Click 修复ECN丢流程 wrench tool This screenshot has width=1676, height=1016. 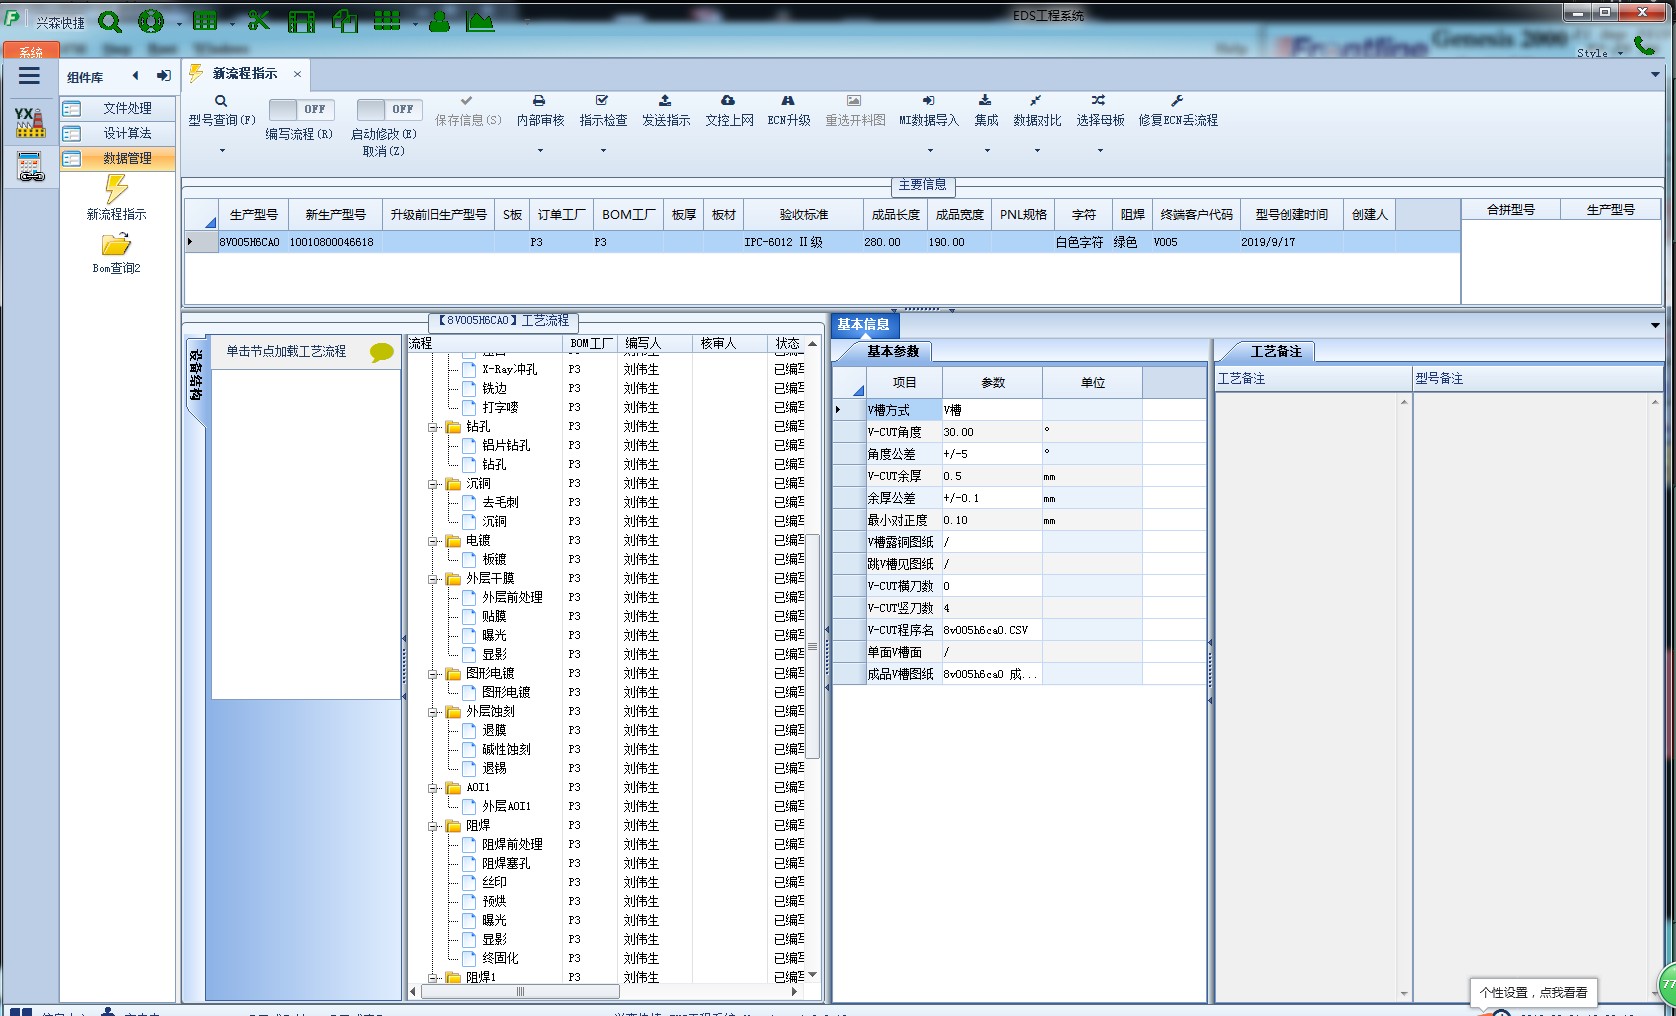click(1178, 111)
